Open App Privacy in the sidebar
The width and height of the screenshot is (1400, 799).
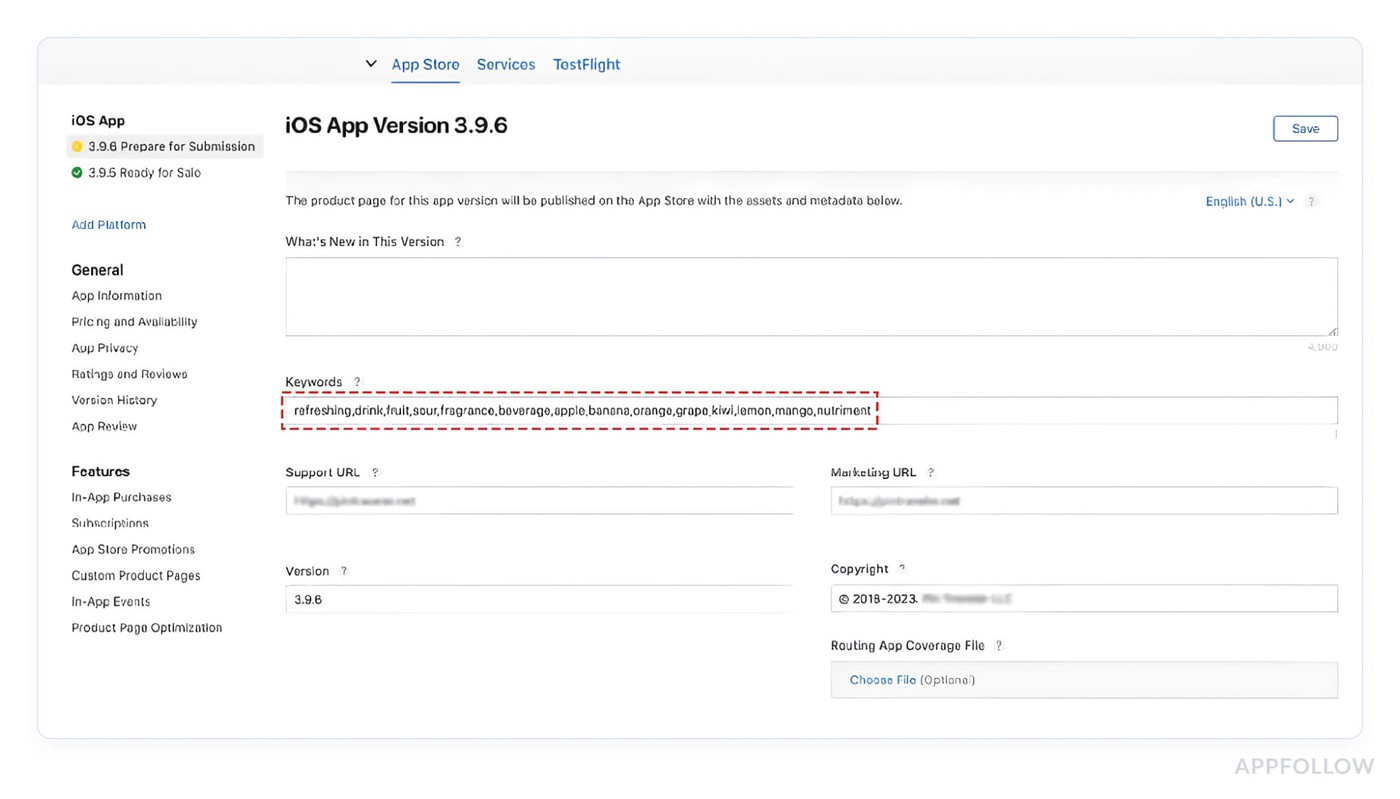104,347
